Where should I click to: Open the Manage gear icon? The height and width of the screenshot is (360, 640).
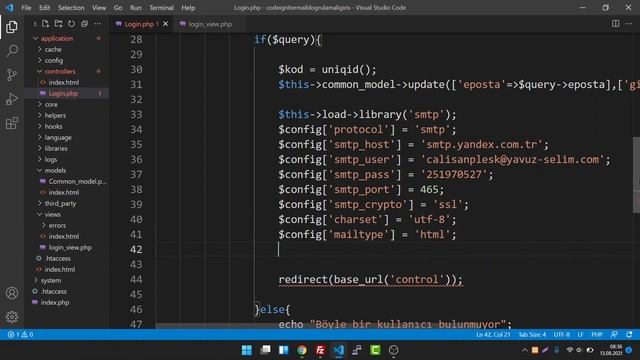pos(12,317)
